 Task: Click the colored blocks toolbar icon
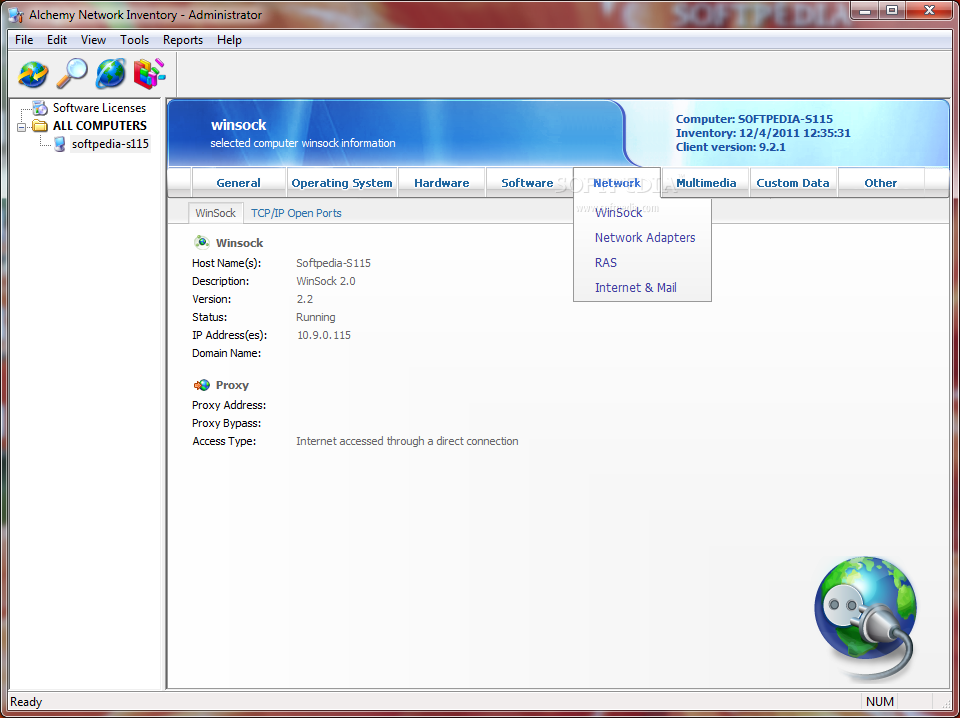(x=149, y=73)
